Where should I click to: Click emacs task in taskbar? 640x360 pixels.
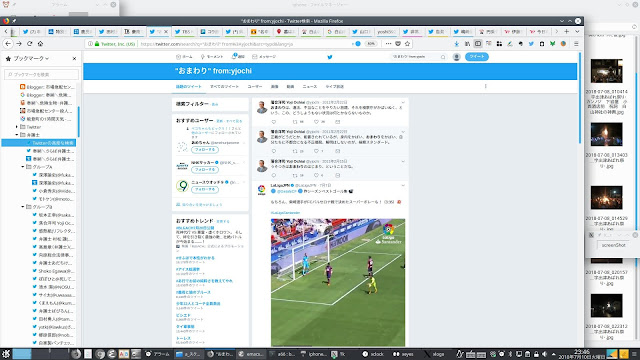251,354
